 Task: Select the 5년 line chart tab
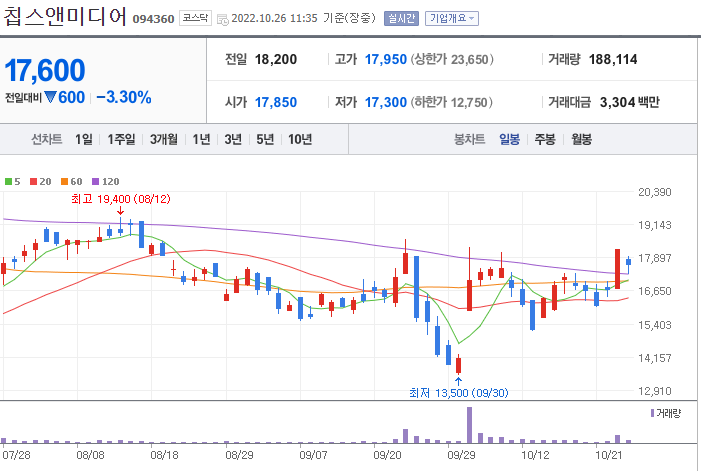265,139
